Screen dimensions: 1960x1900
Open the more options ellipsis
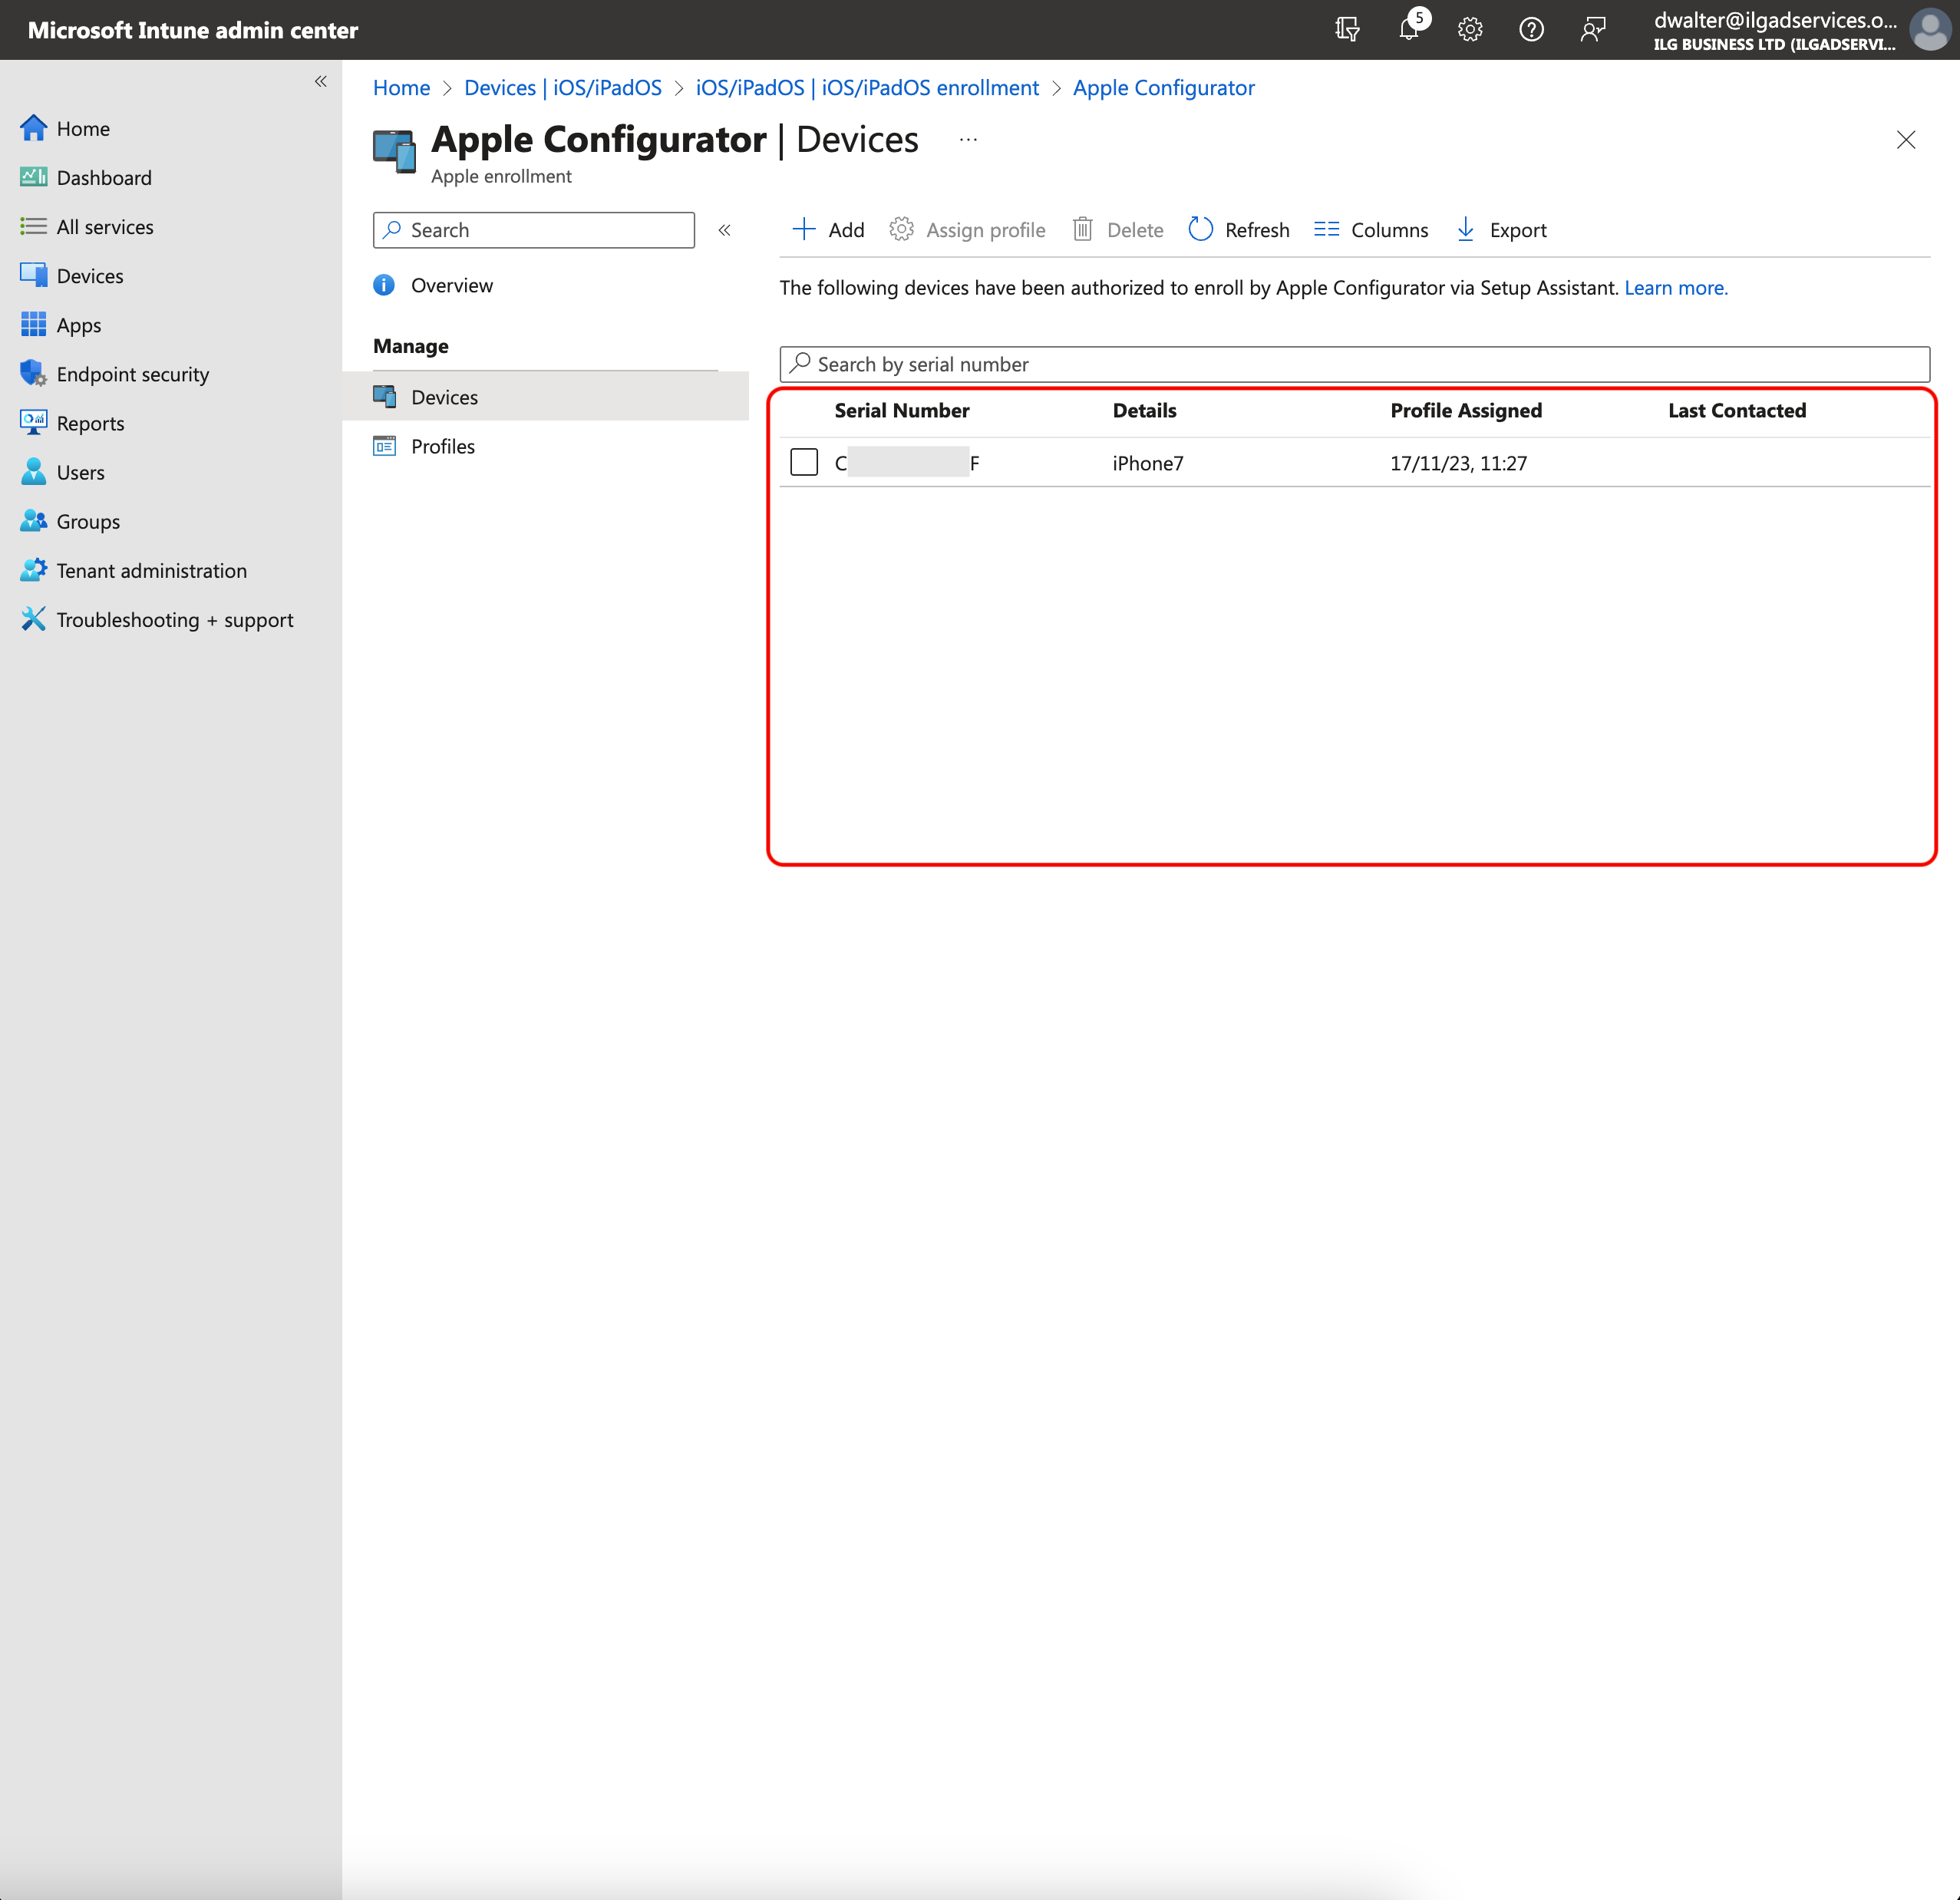[x=967, y=140]
